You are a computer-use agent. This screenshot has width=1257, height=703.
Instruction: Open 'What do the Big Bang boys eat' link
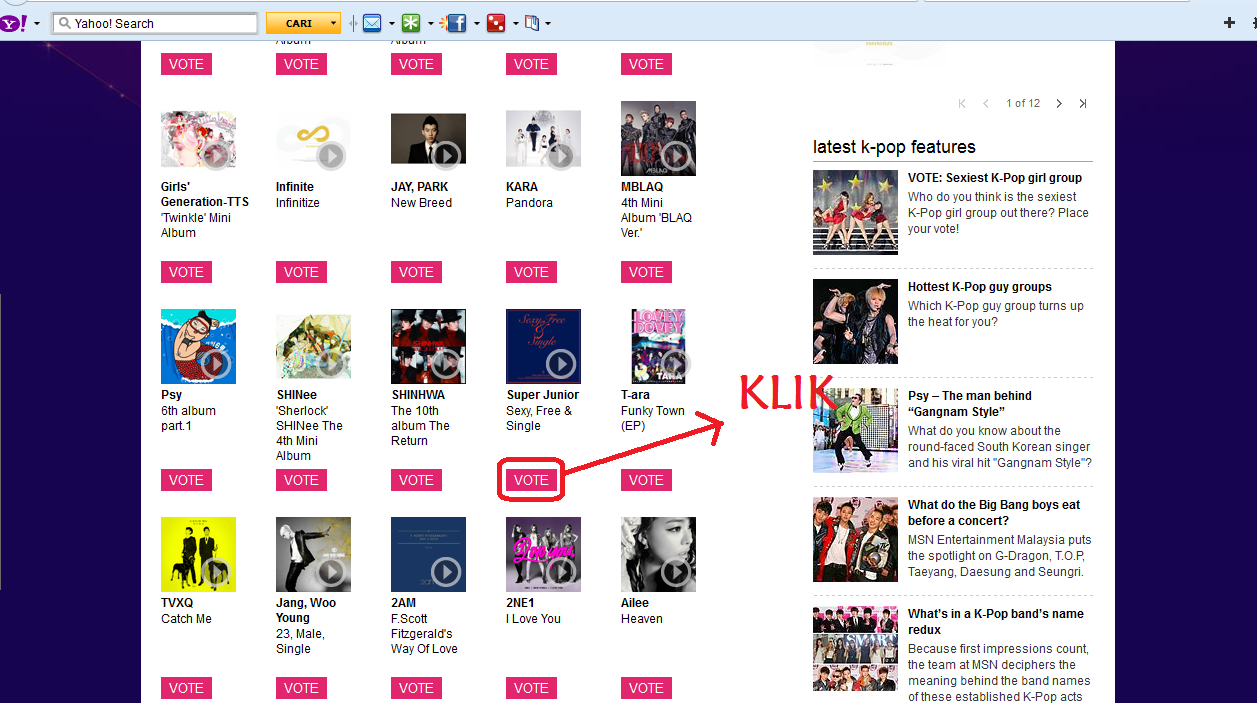point(994,513)
